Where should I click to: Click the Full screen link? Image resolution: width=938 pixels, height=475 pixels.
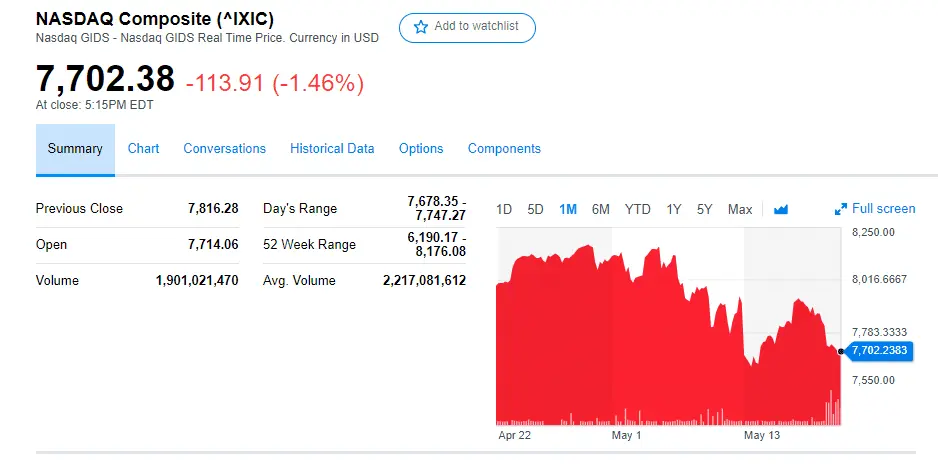click(x=883, y=209)
